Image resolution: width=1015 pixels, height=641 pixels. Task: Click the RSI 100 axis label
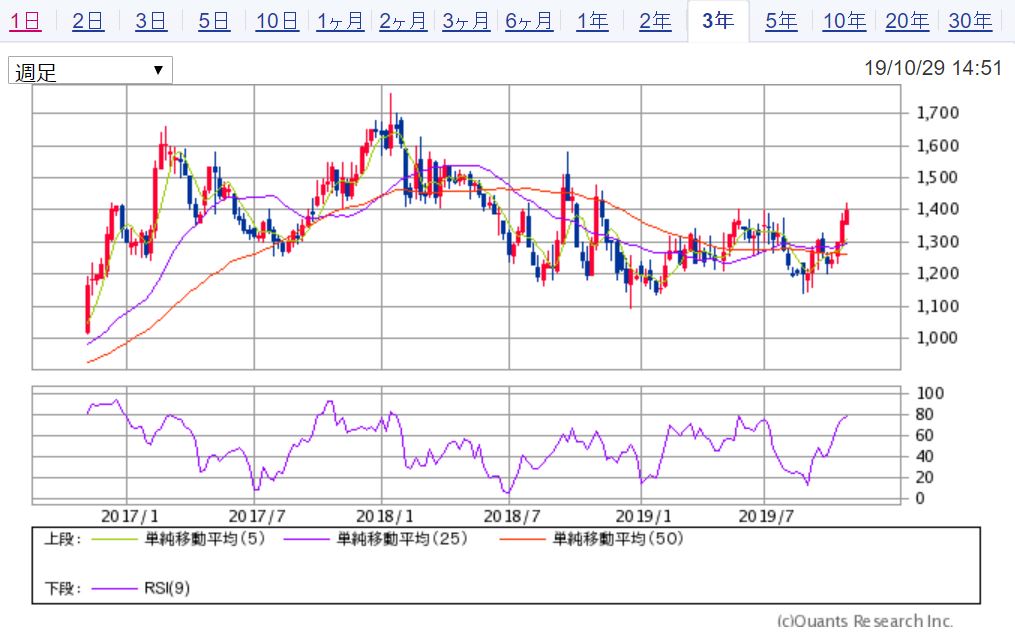(x=930, y=393)
